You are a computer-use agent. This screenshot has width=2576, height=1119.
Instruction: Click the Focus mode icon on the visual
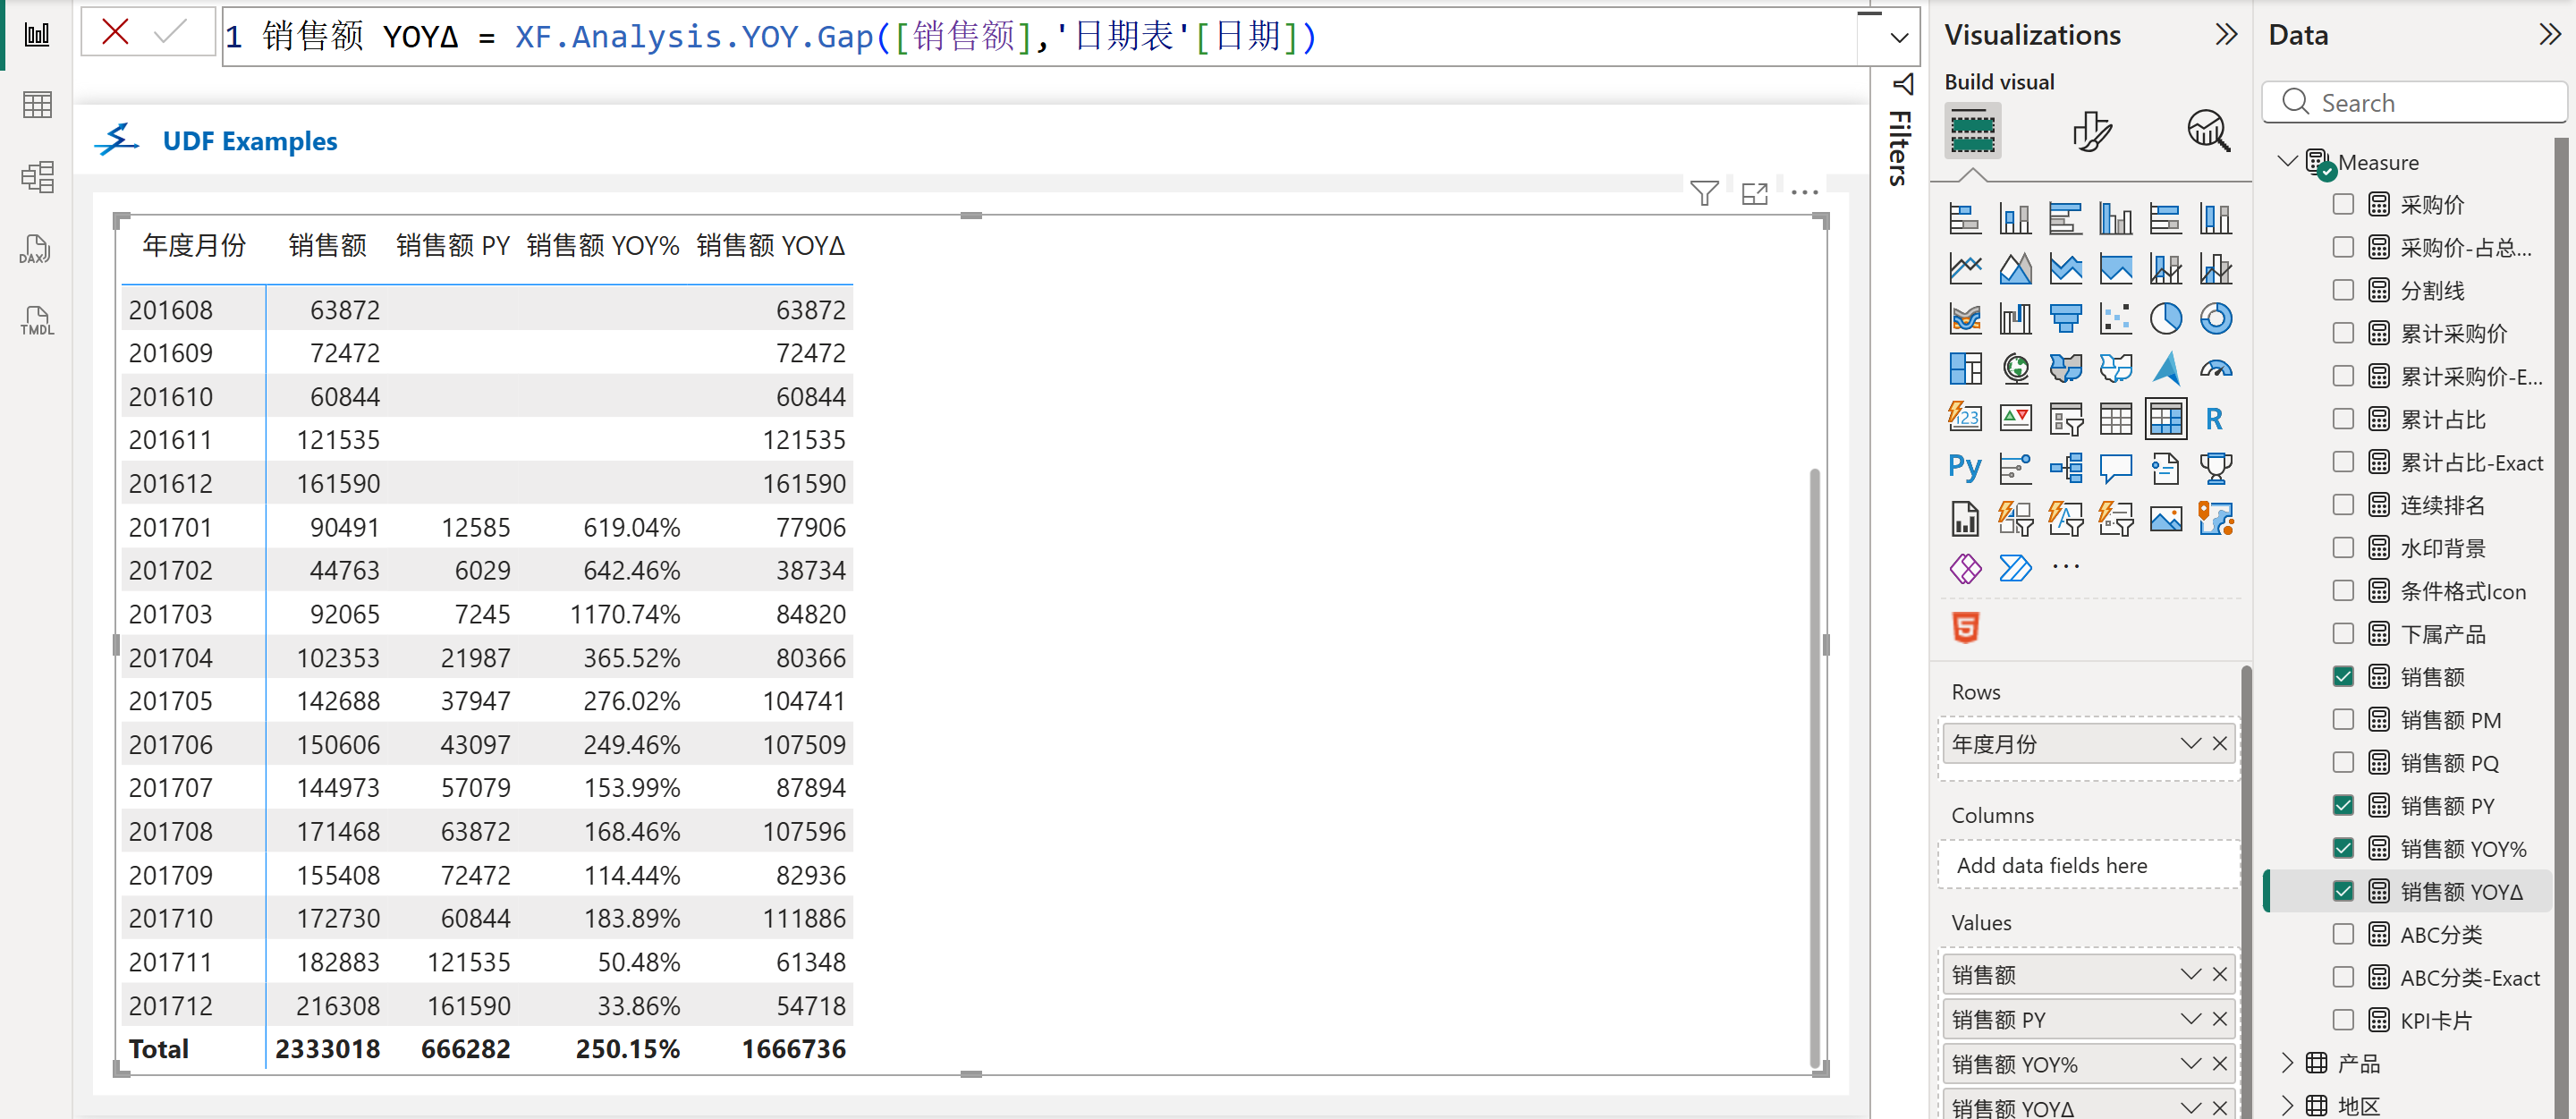[x=1754, y=193]
